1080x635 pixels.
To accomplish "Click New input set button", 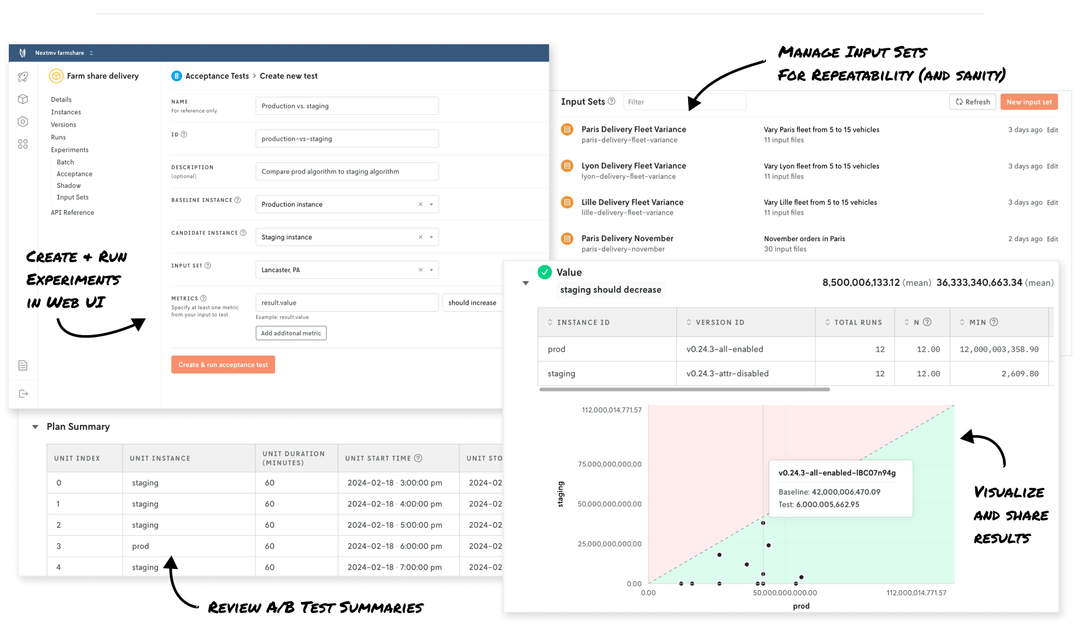I will (1029, 102).
